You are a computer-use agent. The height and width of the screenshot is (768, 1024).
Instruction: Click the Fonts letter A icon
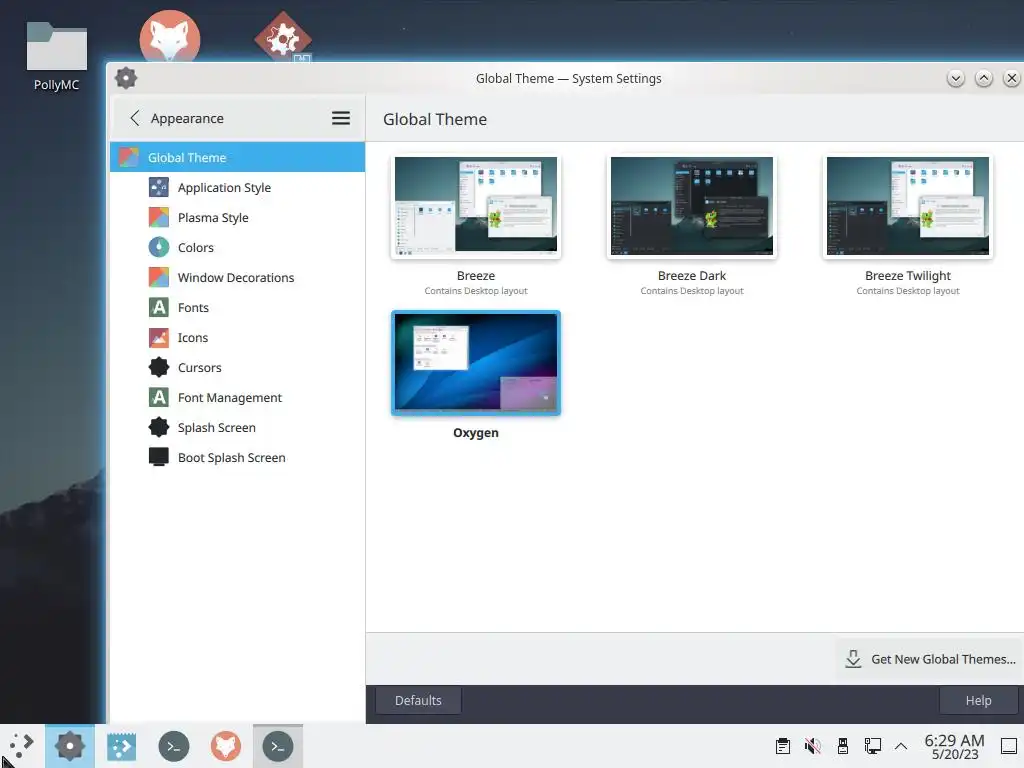coord(159,308)
